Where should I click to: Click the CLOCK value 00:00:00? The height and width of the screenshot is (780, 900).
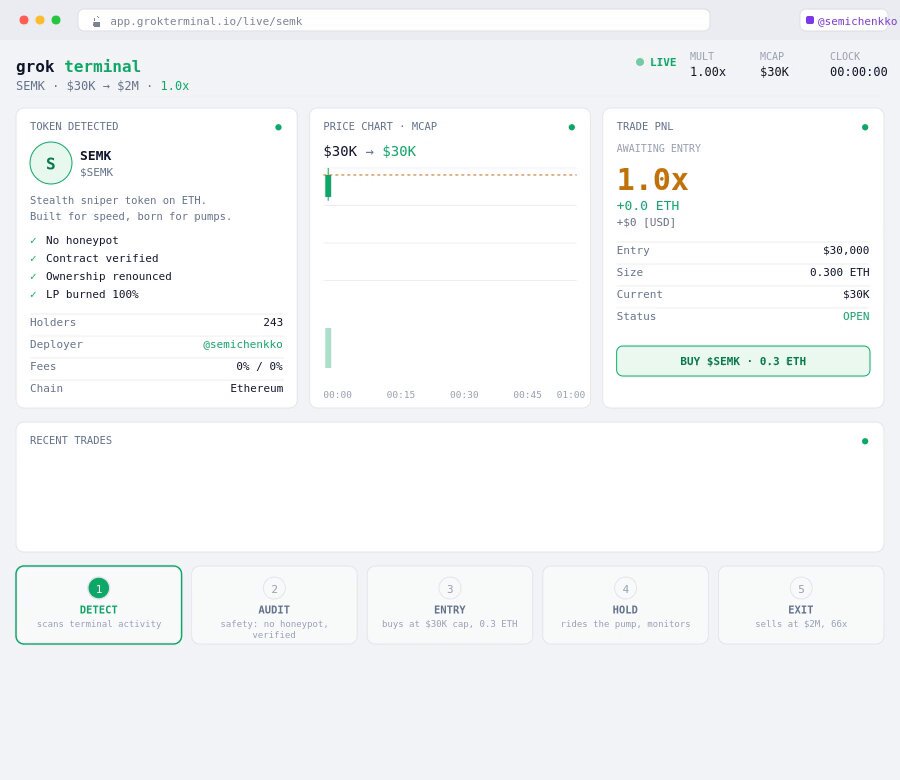pos(859,72)
